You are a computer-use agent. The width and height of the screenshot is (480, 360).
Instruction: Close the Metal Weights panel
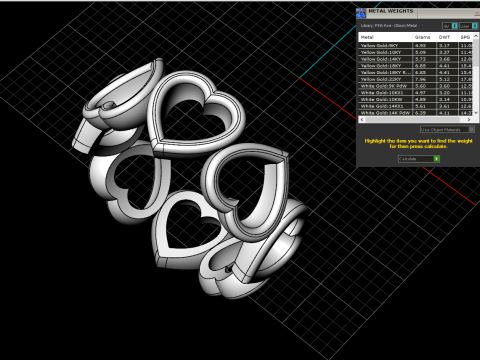point(477,13)
